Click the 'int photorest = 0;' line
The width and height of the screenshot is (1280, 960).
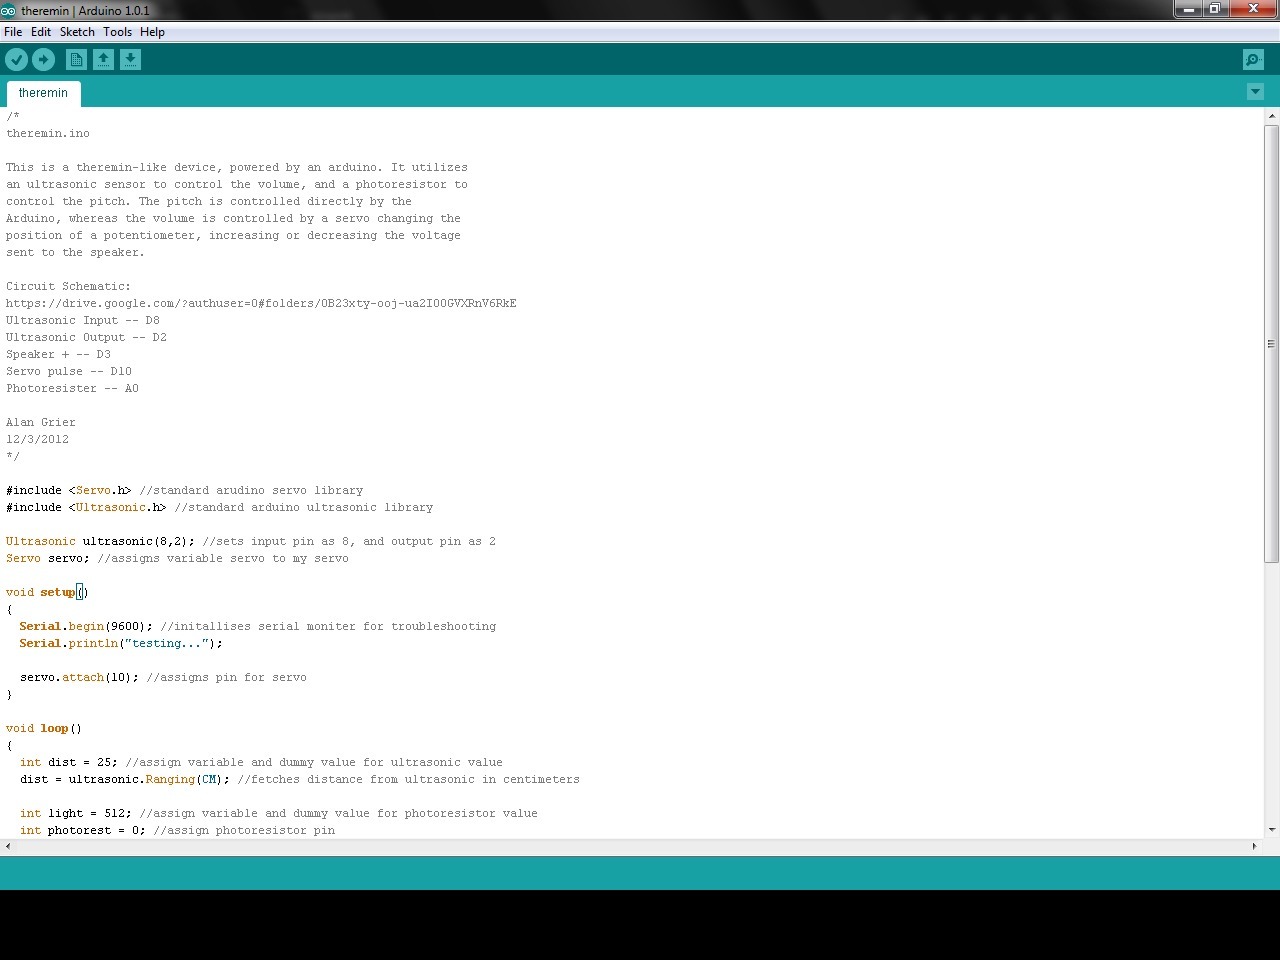tap(177, 830)
